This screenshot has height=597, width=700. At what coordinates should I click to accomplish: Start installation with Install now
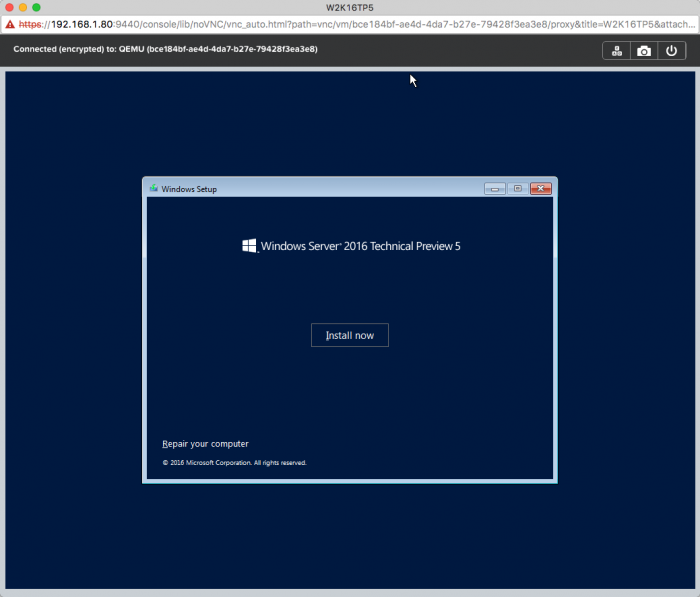coord(350,335)
